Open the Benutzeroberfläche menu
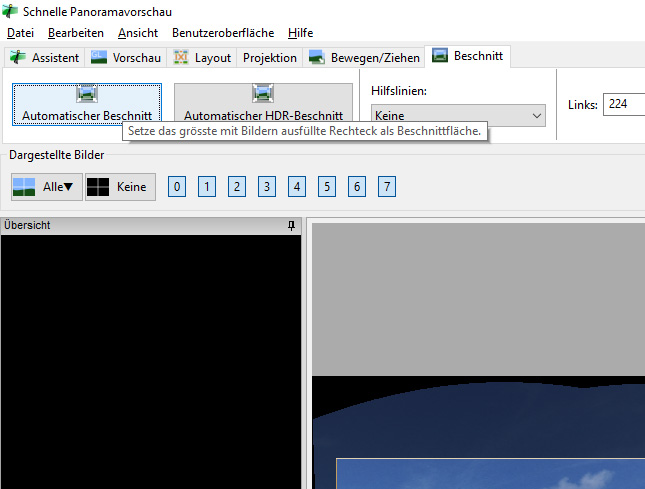Image resolution: width=645 pixels, height=489 pixels. tap(223, 33)
